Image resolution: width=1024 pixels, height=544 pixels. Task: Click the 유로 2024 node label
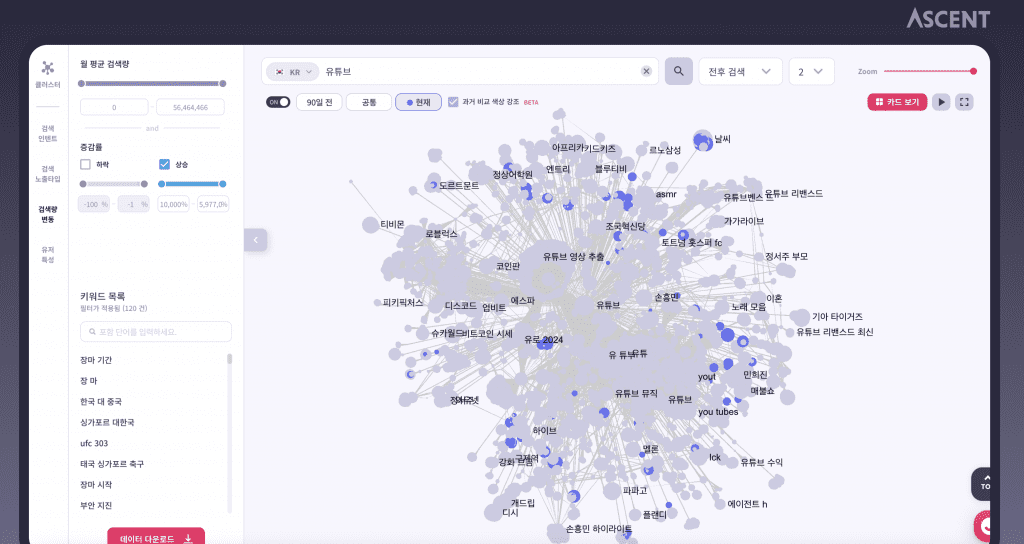543,340
